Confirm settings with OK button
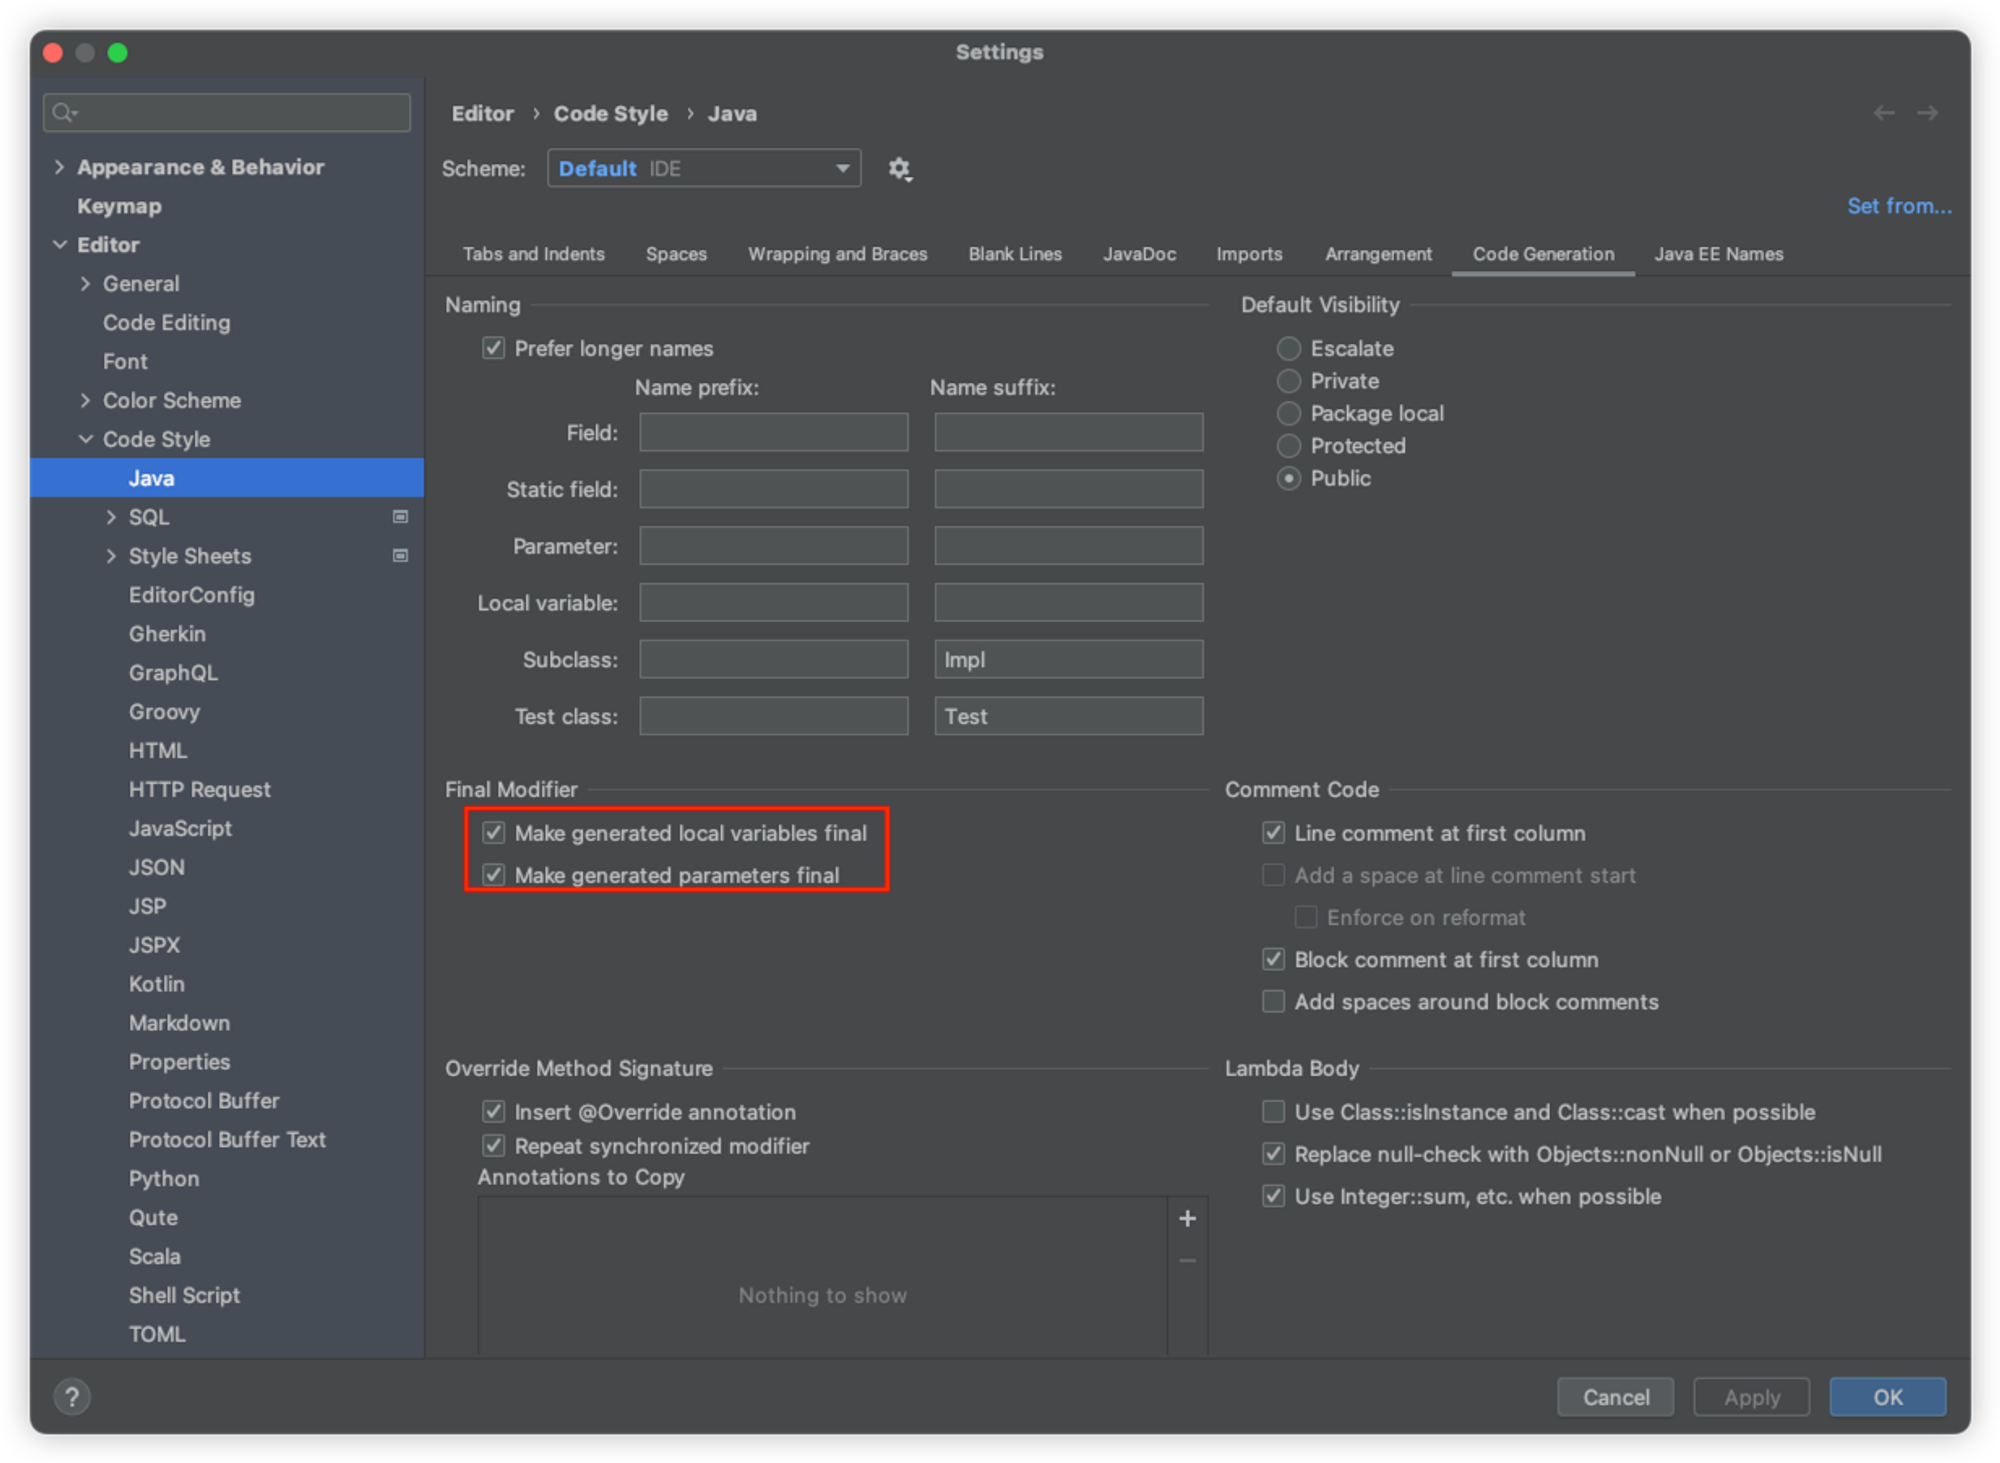Image resolution: width=2000 pixels, height=1463 pixels. coord(1887,1397)
